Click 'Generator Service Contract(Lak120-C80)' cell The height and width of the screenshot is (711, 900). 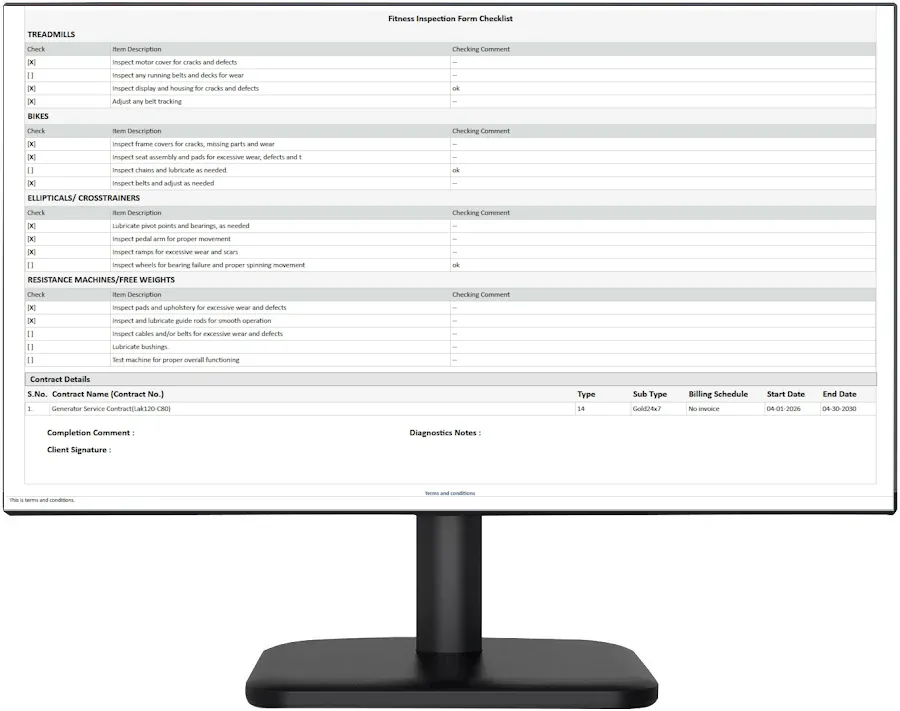[x=111, y=409]
